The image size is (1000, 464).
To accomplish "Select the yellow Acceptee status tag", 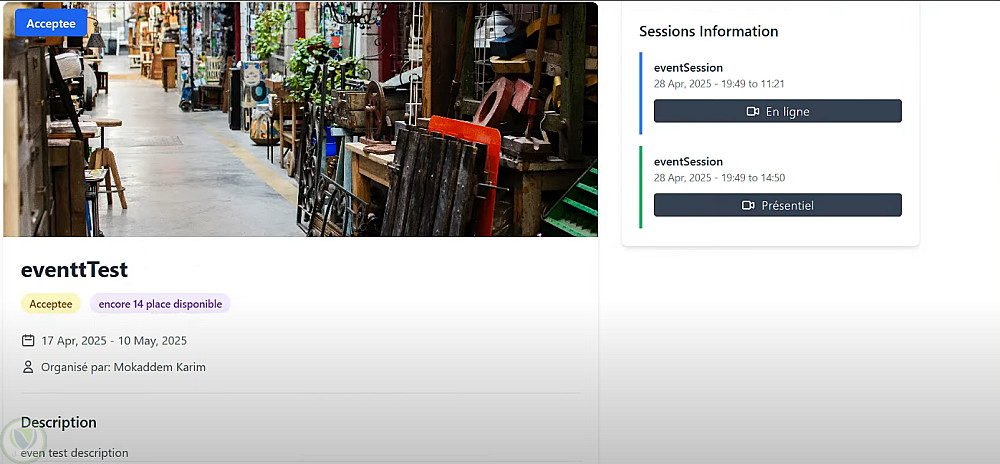I will (51, 304).
